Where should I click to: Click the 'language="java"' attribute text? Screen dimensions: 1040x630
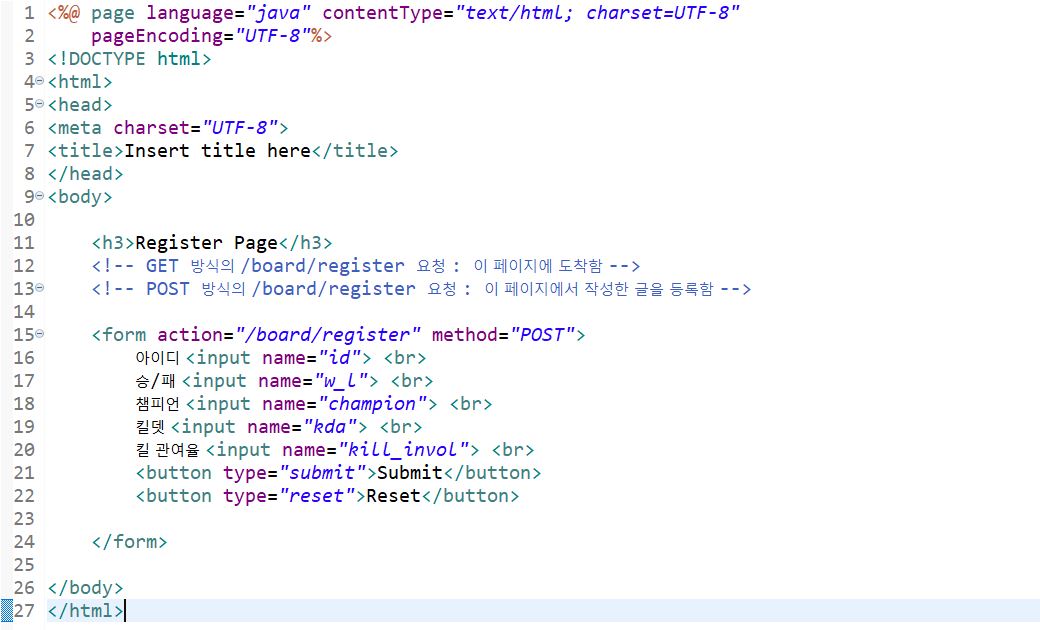pyautogui.click(x=229, y=13)
